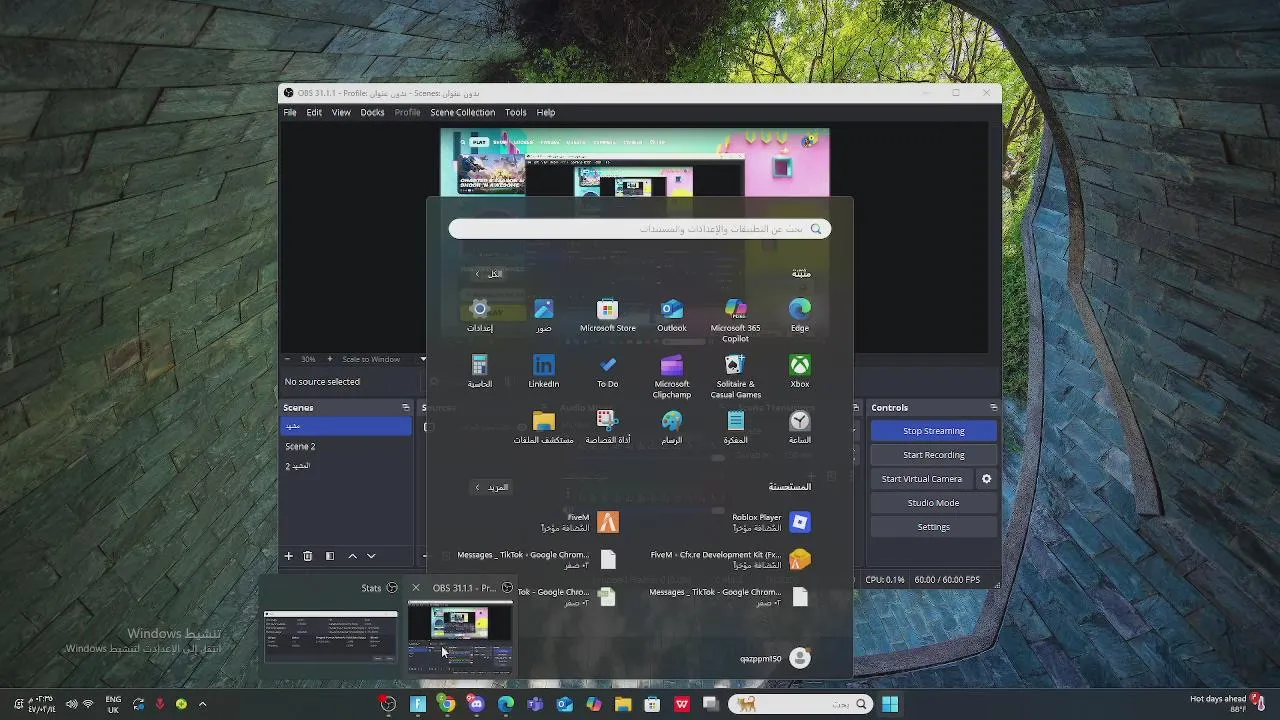Open the Edit menu in OBS

[x=314, y=112]
